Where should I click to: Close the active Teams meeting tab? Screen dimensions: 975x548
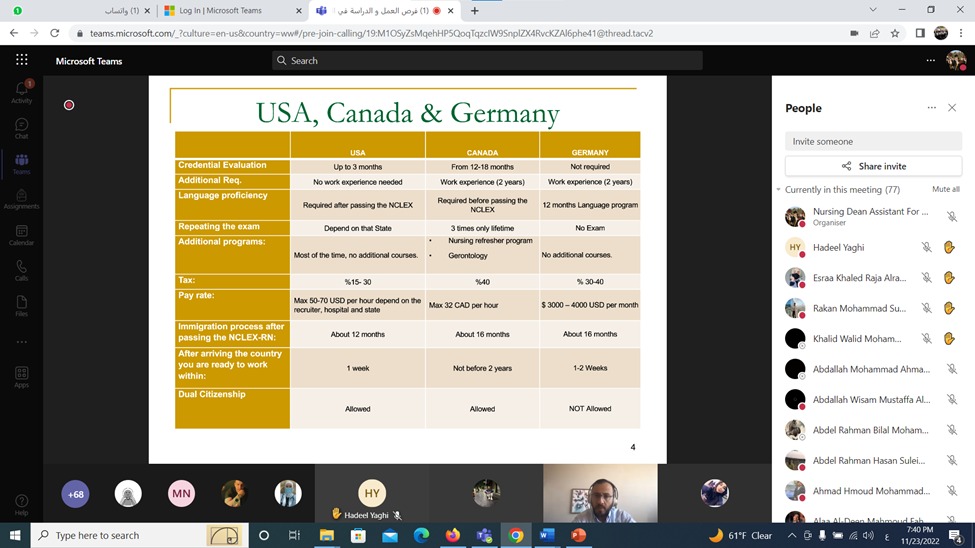[451, 11]
